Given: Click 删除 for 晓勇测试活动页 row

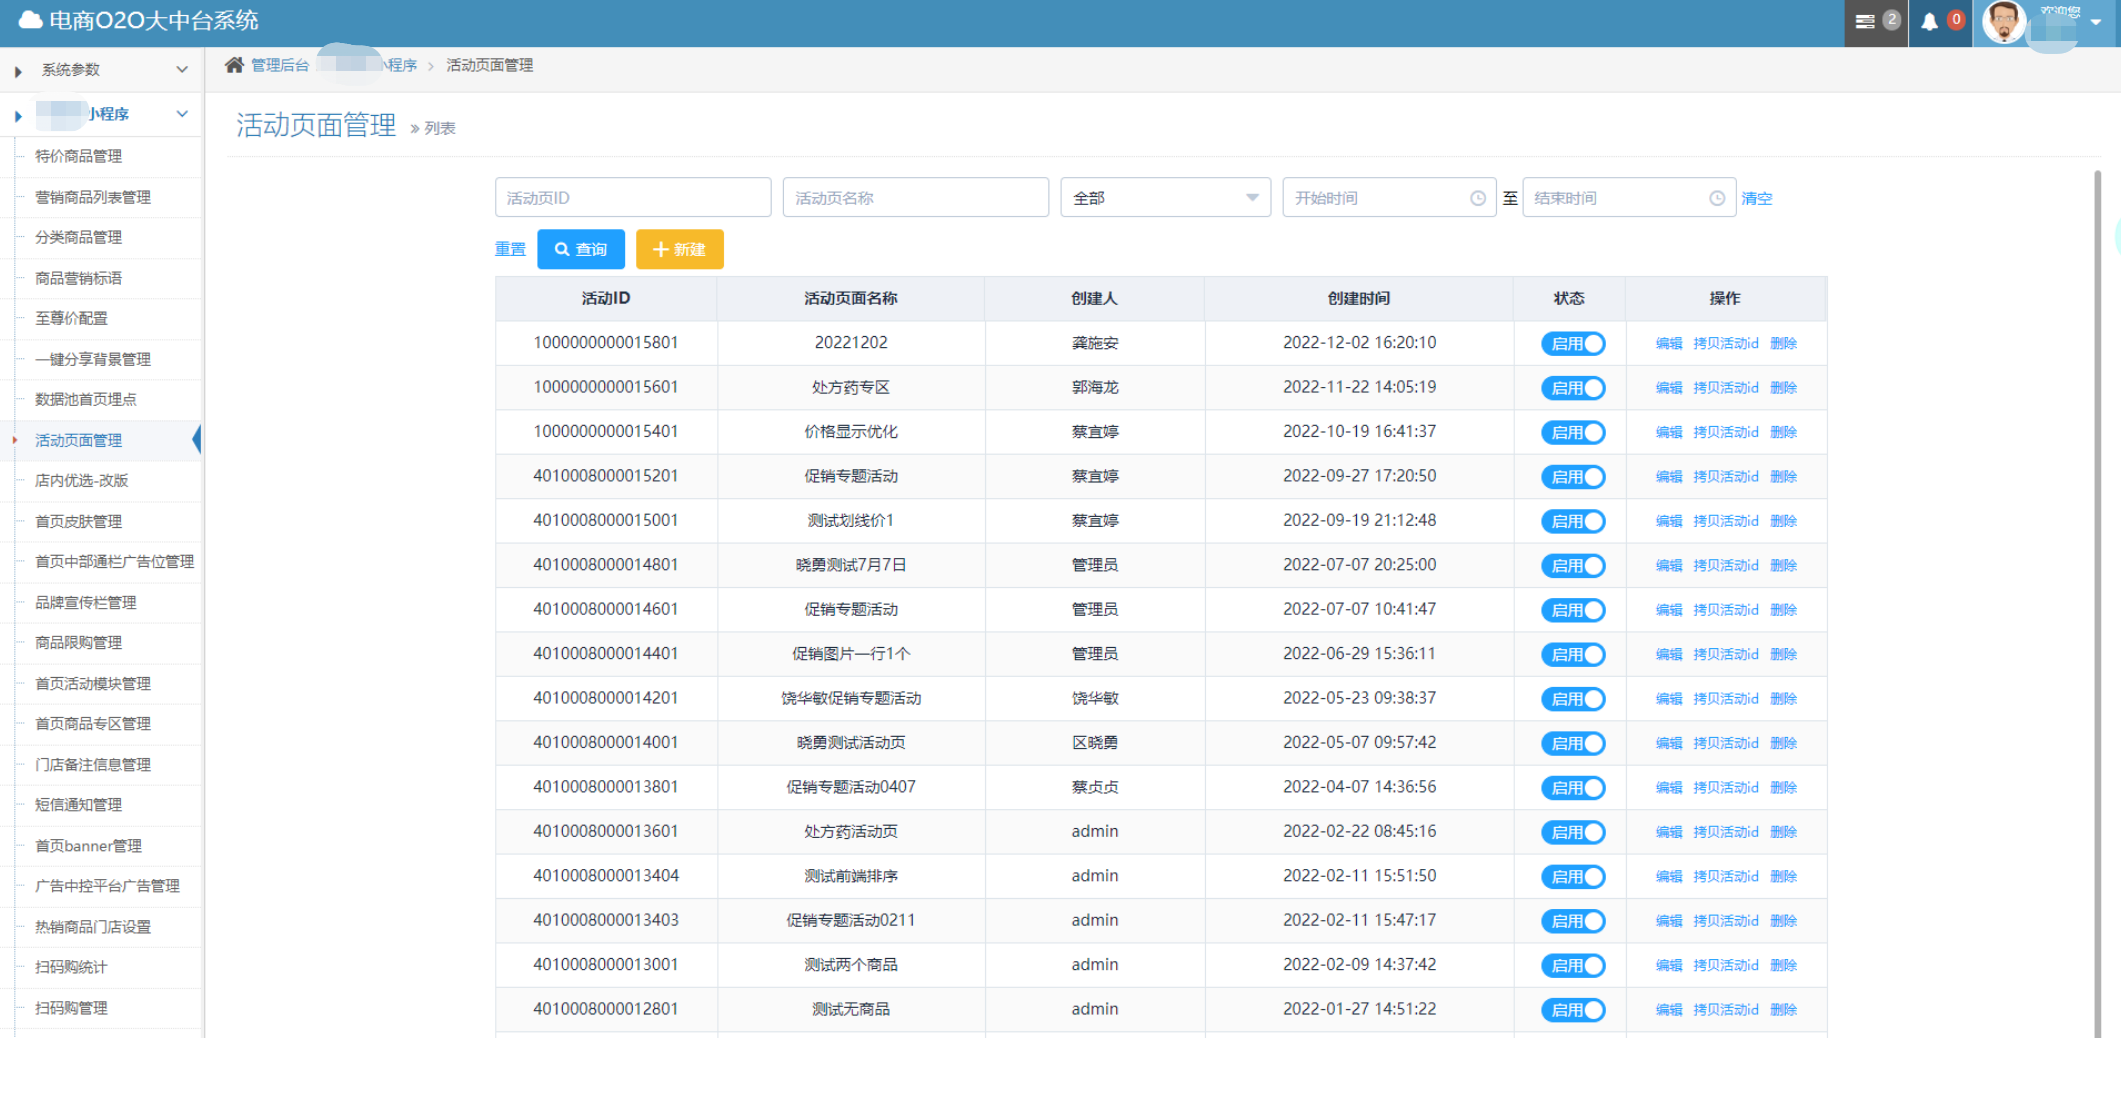Looking at the screenshot, I should 1783,743.
